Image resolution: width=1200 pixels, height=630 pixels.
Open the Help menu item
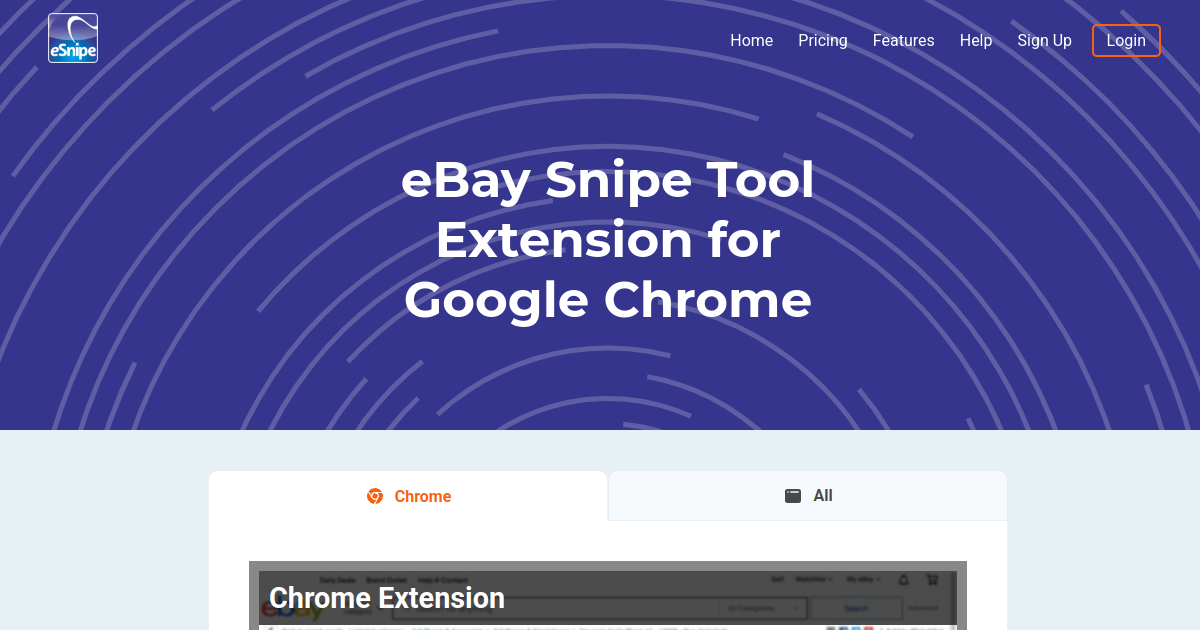click(x=976, y=40)
